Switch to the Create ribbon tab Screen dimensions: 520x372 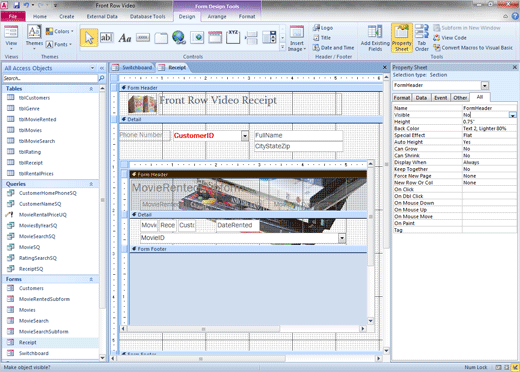click(x=67, y=16)
